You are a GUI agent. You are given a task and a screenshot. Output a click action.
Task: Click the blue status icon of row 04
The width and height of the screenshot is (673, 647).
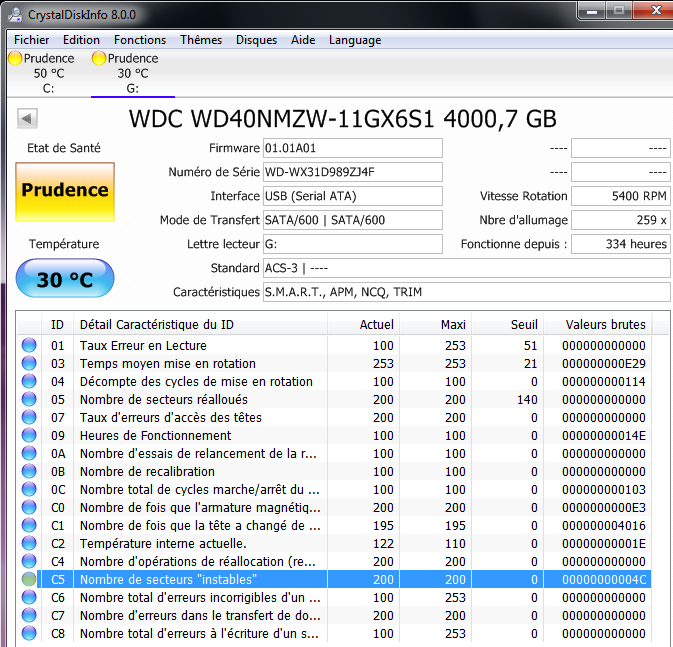(29, 381)
